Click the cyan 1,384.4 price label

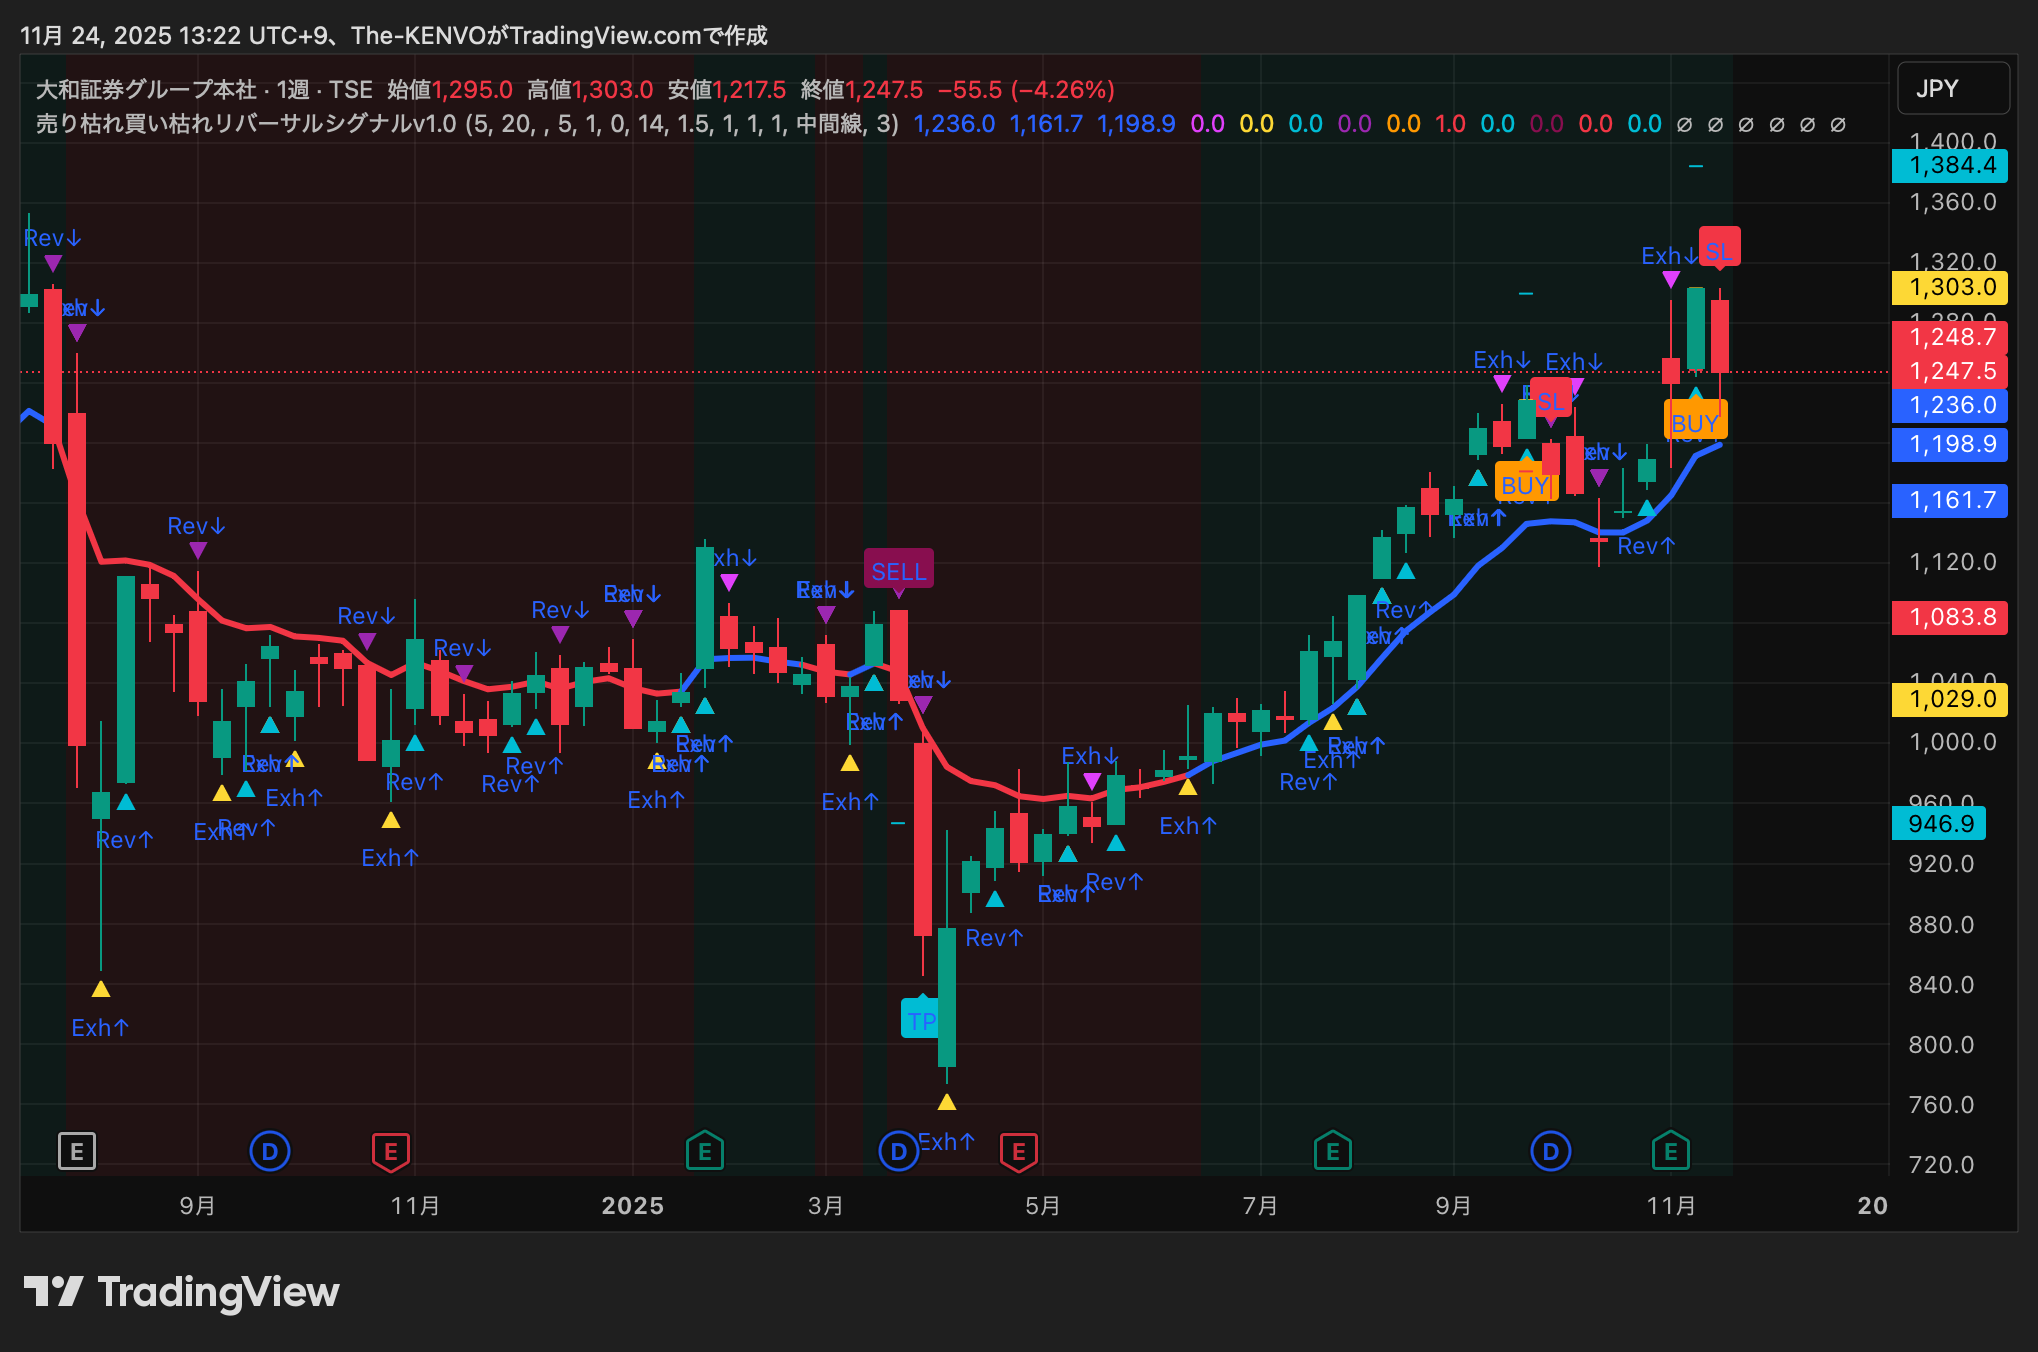[x=1950, y=166]
